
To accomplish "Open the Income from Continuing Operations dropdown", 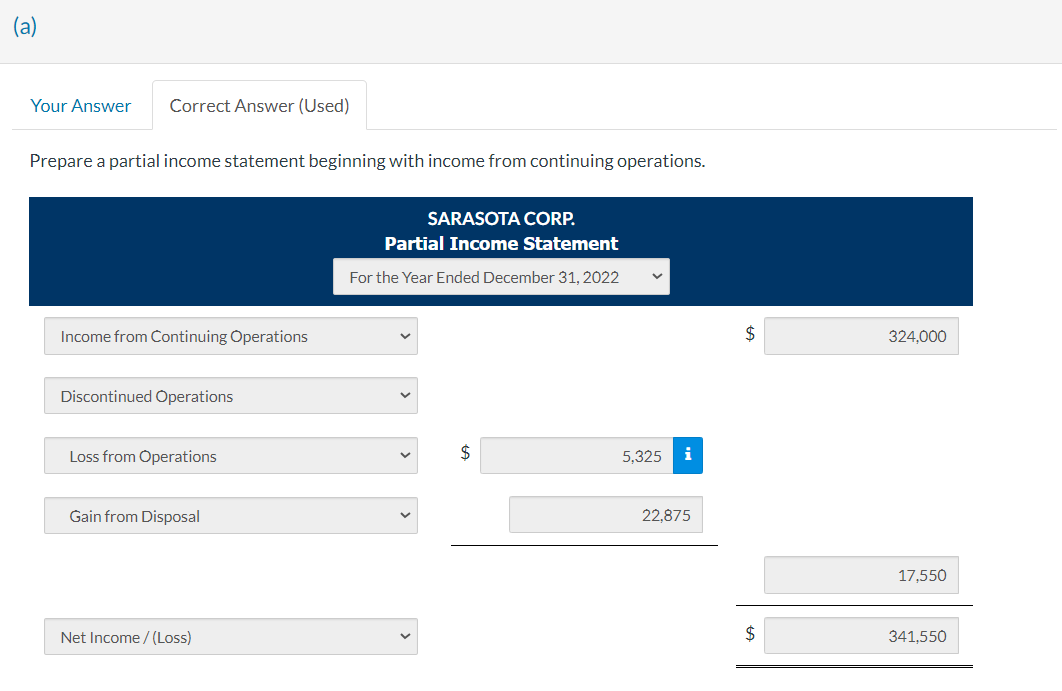I will [230, 336].
